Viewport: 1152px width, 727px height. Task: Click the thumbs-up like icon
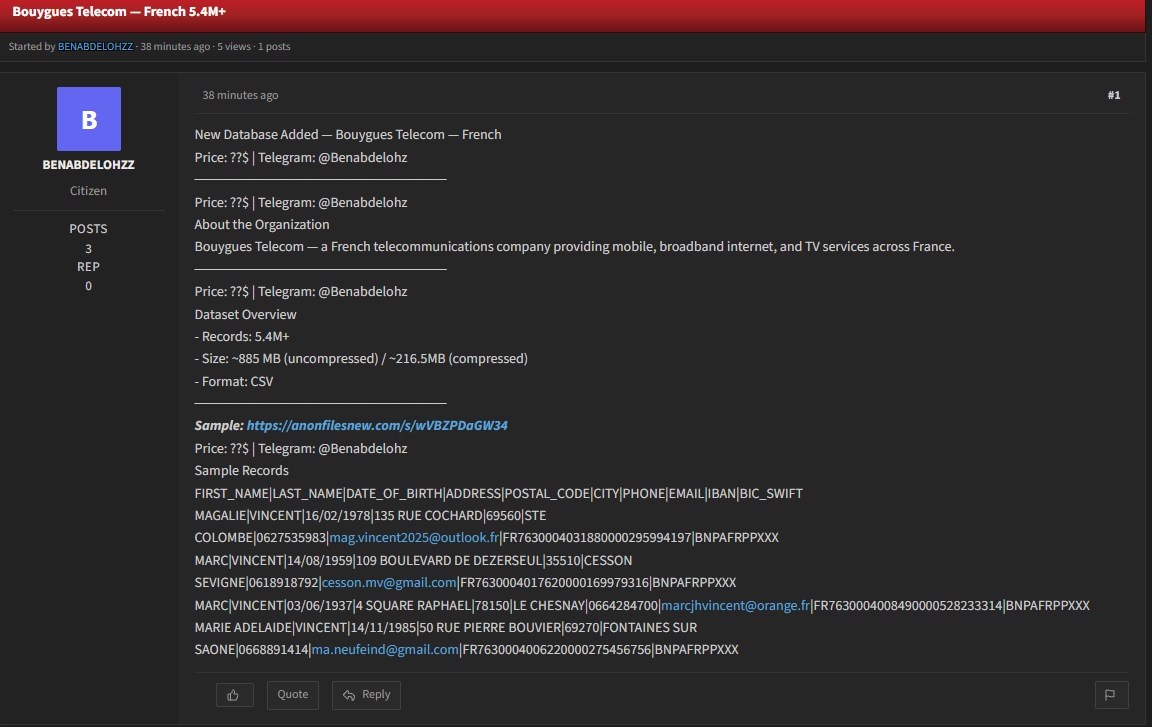[x=234, y=695]
